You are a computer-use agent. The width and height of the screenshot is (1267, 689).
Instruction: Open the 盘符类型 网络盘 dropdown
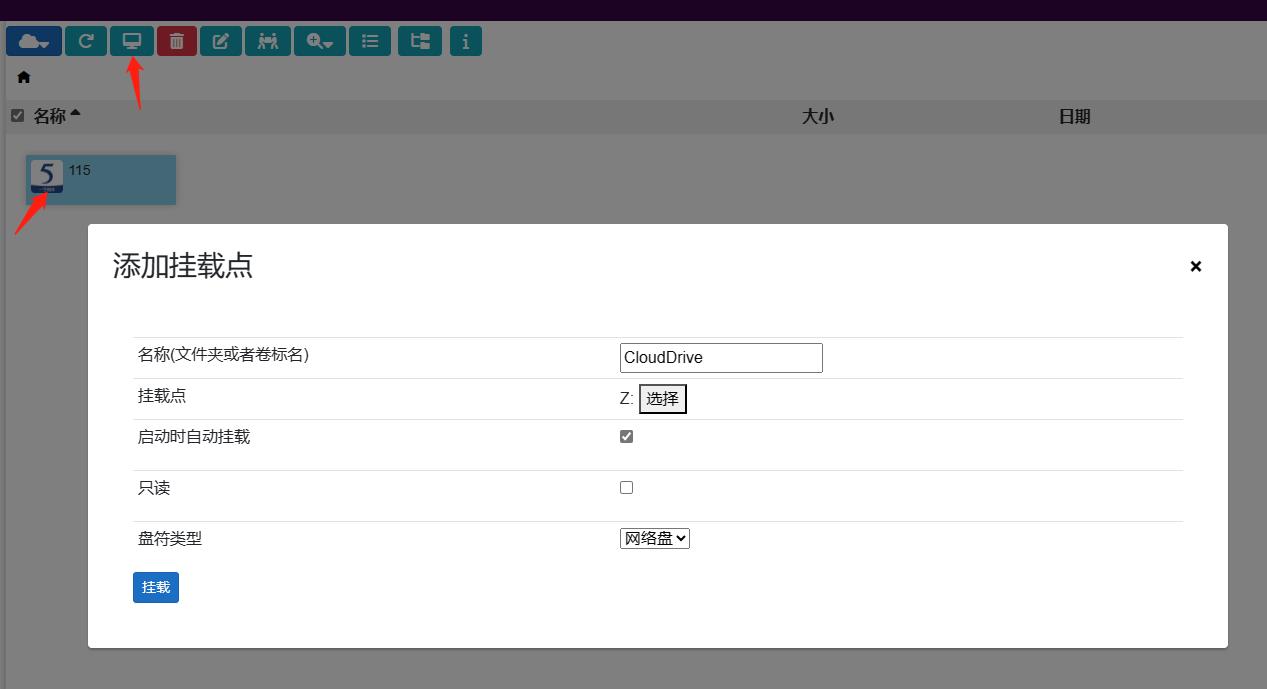[655, 538]
